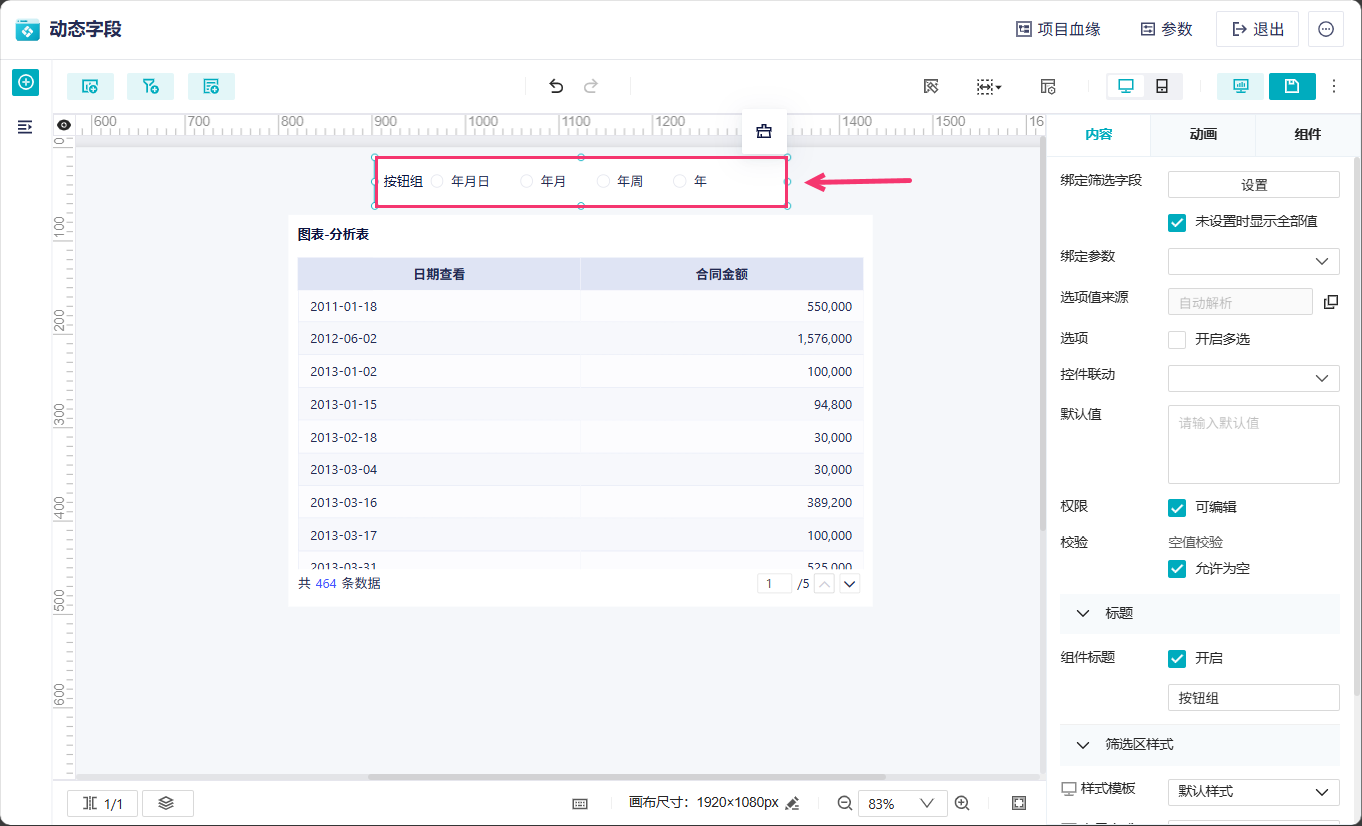Viewport: 1362px width, 826px height.
Task: Click the add filter component toolbar icon
Action: pyautogui.click(x=151, y=87)
